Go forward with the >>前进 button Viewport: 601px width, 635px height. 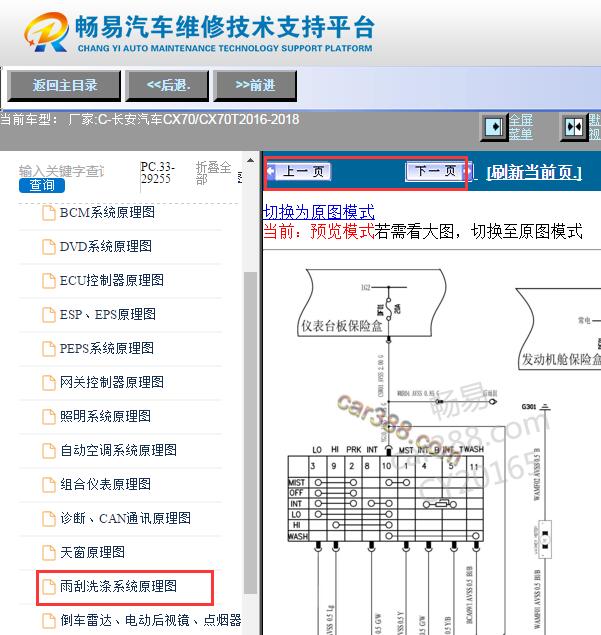[255, 85]
